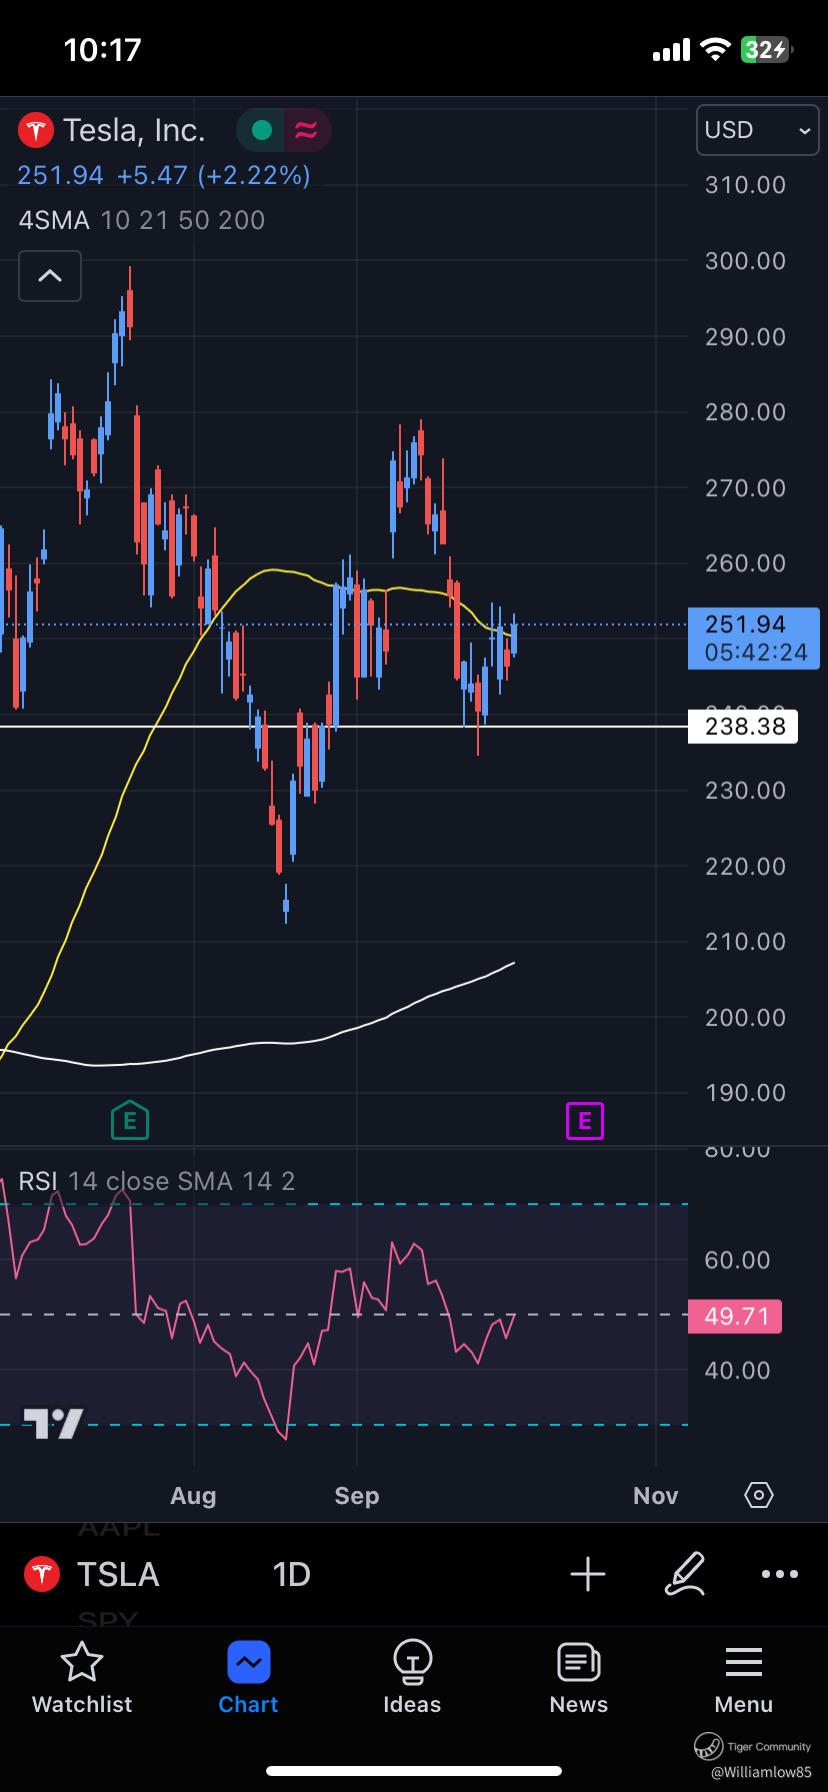Switch to the Watchlist tab
Viewport: 828px width, 1792px height.
82,1679
